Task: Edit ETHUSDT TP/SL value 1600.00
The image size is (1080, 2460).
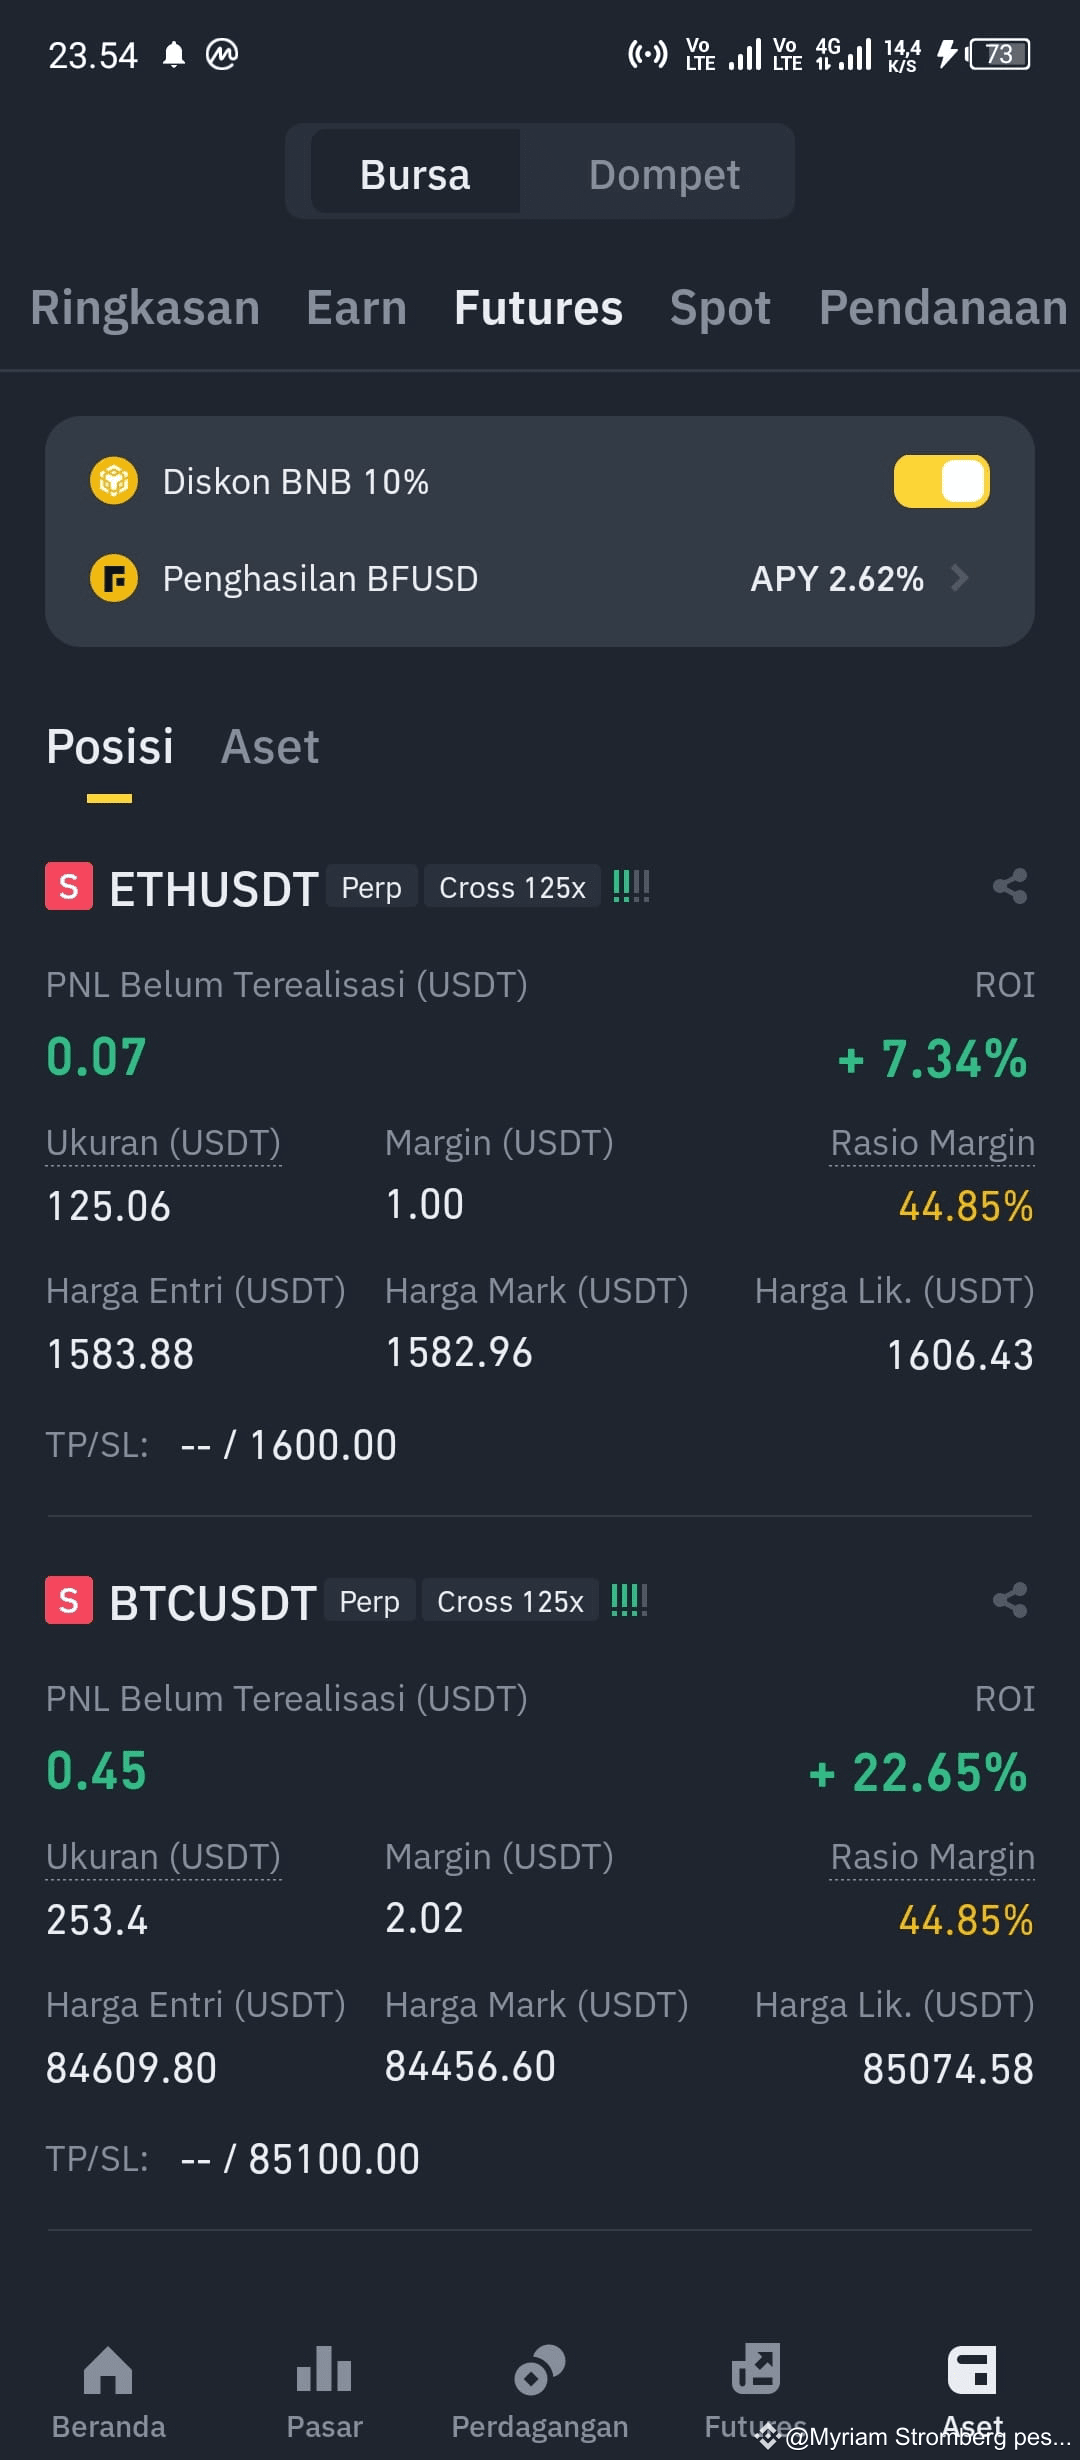Action: 322,1445
